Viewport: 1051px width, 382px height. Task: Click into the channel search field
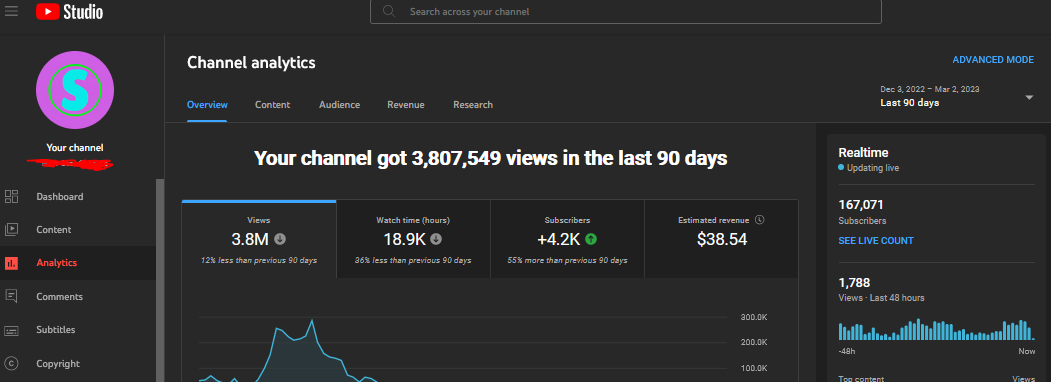pyautogui.click(x=625, y=11)
